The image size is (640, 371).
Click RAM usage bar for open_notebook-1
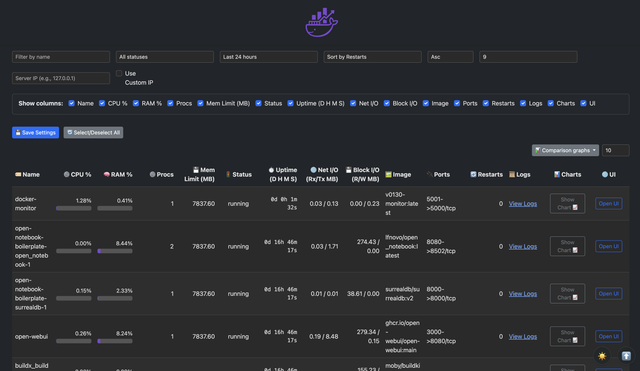(115, 251)
